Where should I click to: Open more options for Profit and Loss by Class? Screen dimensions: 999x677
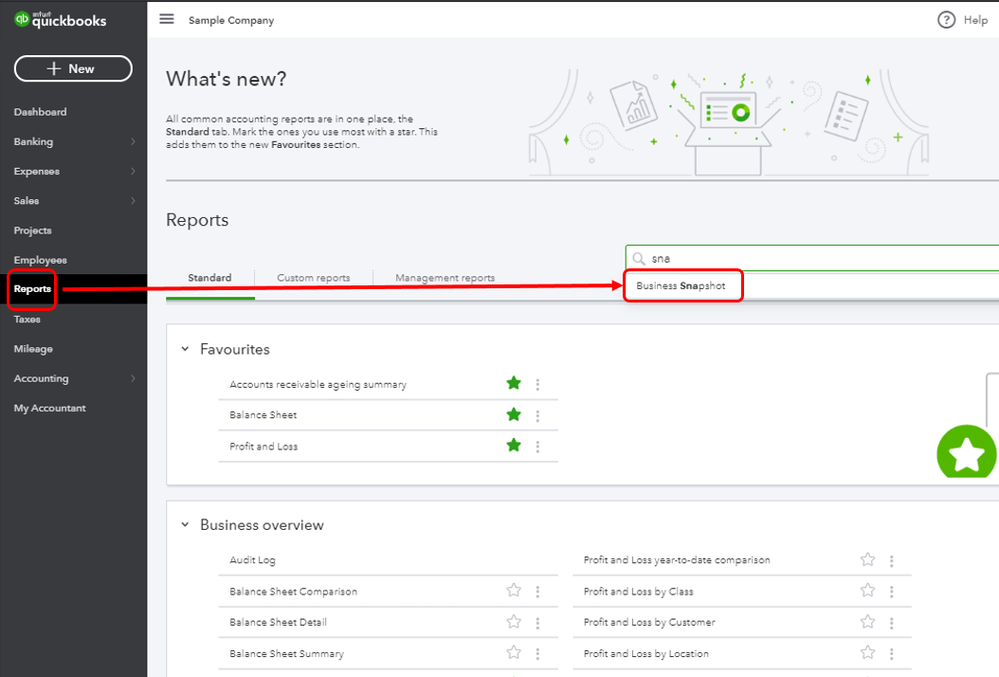point(892,591)
